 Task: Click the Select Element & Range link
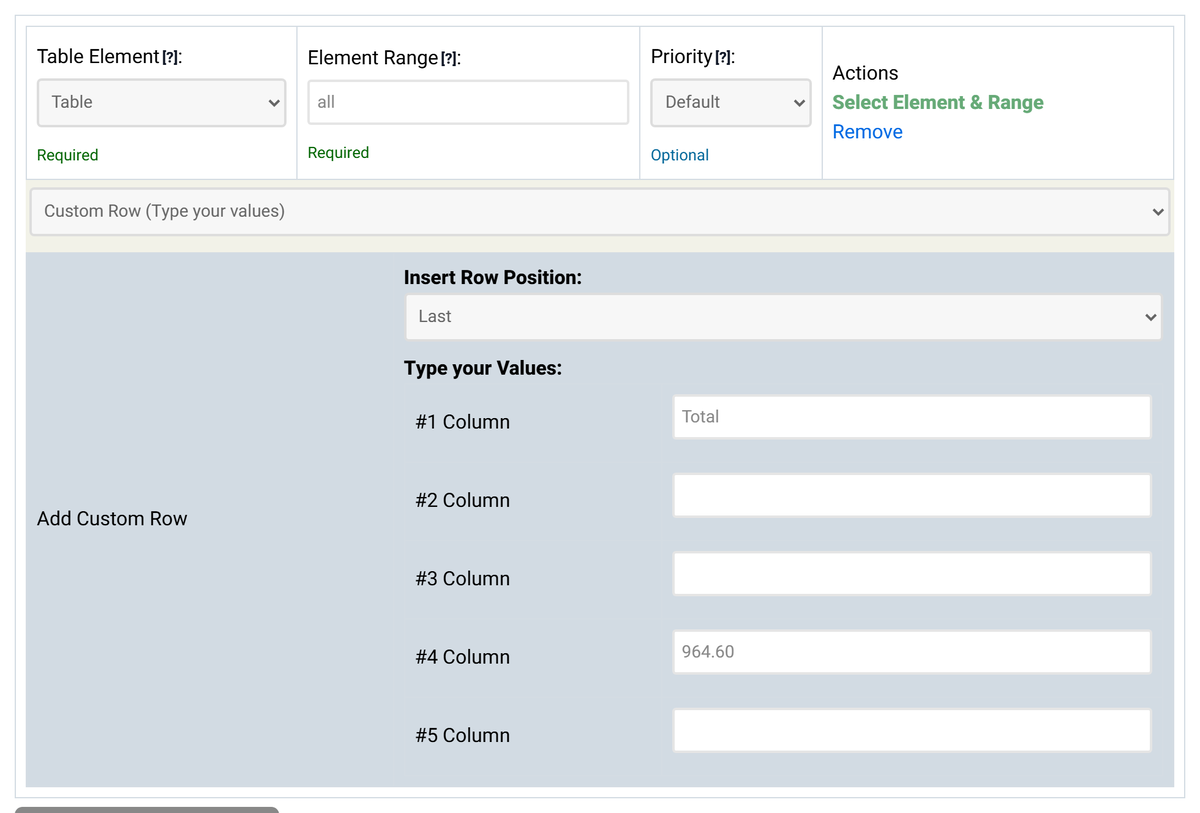coord(938,102)
